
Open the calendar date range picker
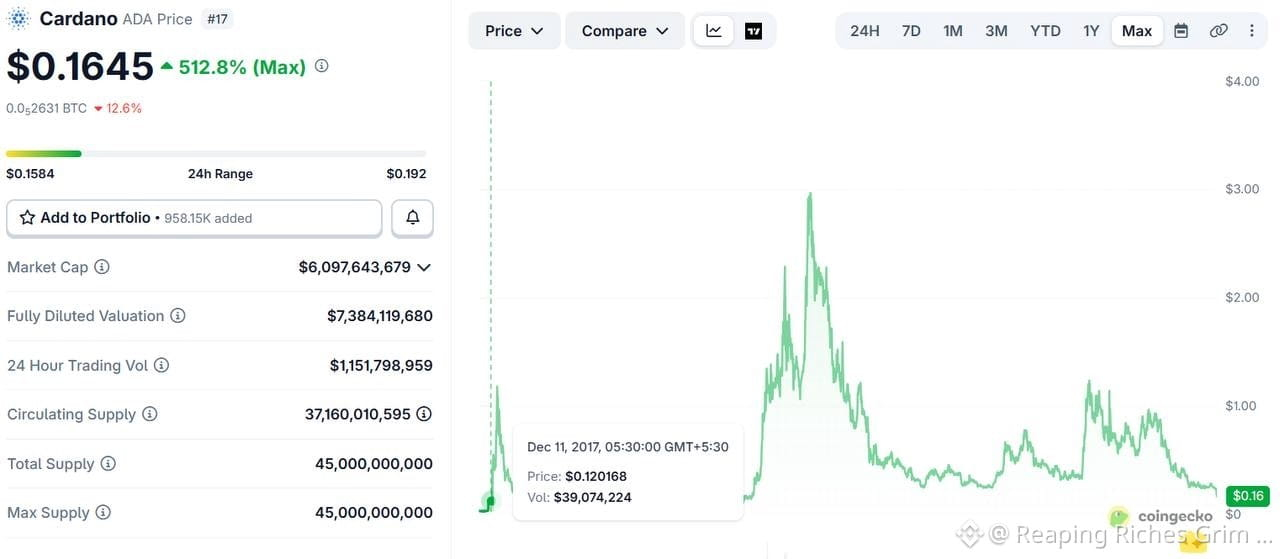coord(1181,31)
